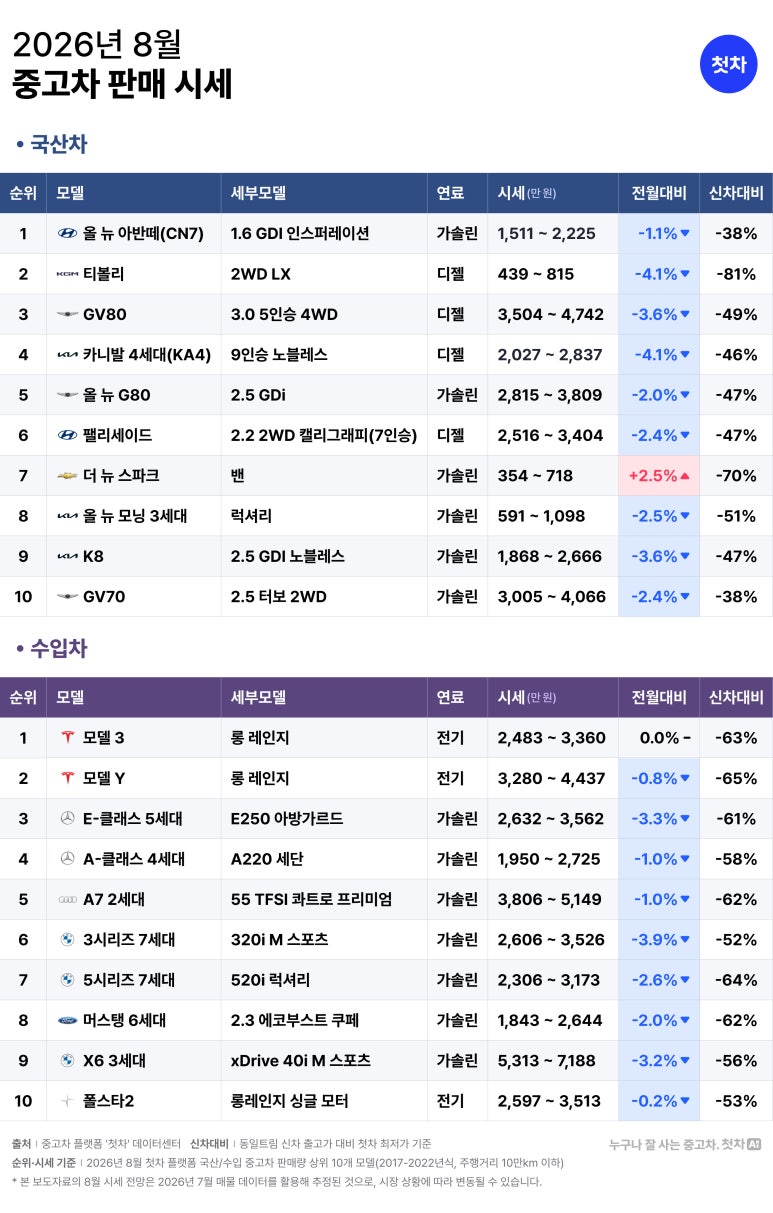The width and height of the screenshot is (773, 1213).
Task: Click the Ford logo beside 머스탱 6세대
Action: (x=67, y=1020)
